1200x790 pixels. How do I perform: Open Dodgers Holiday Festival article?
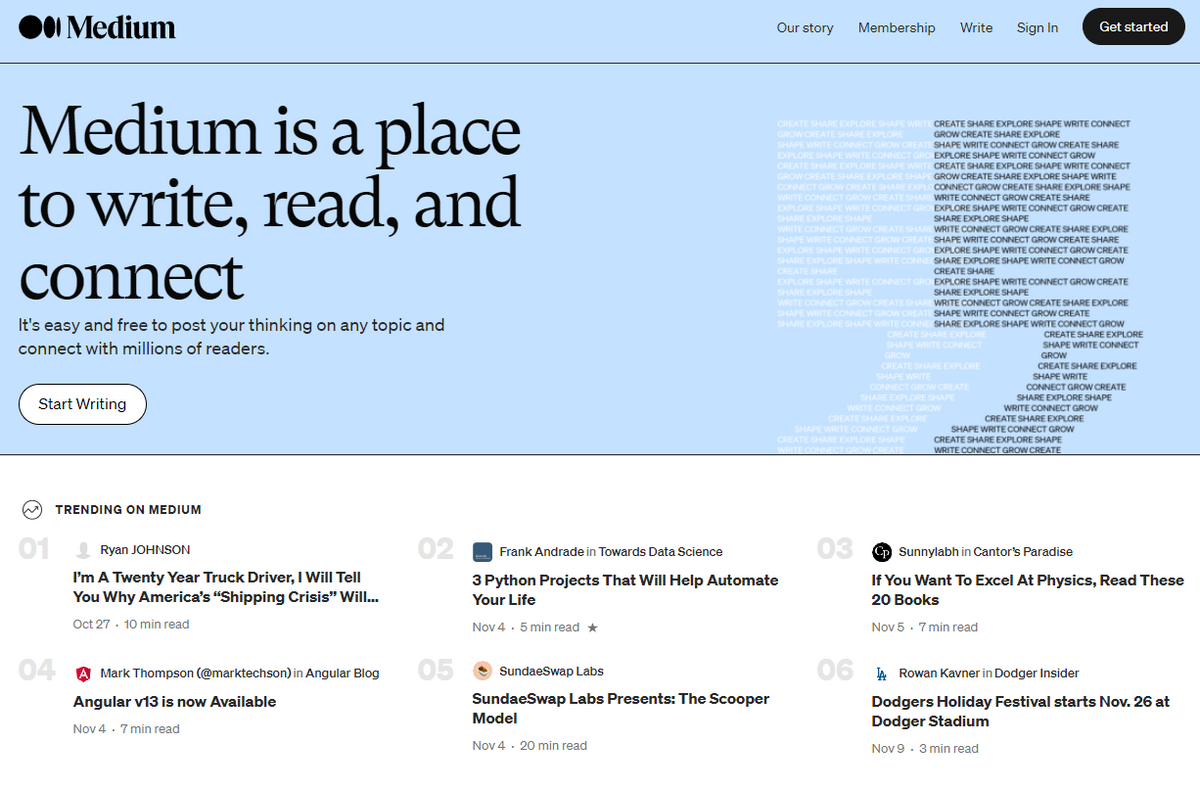(1020, 711)
